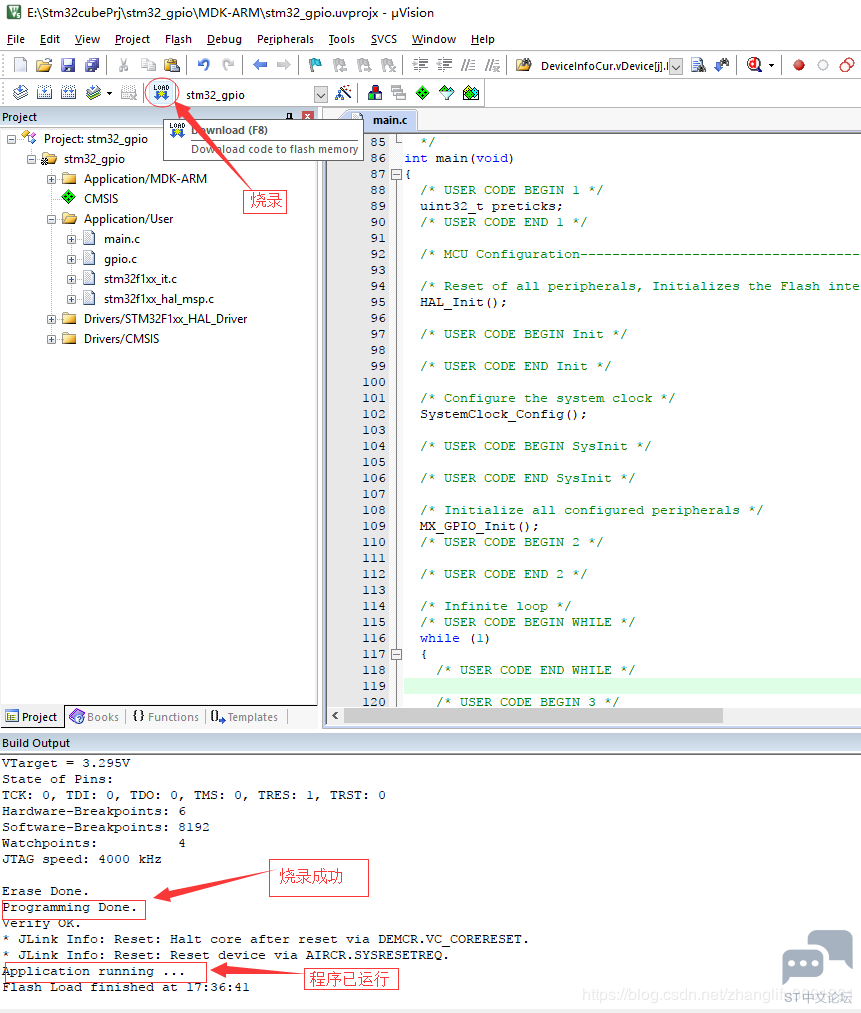861x1013 pixels.
Task: Navigate backwards with blue left arrow
Action: coord(260,65)
